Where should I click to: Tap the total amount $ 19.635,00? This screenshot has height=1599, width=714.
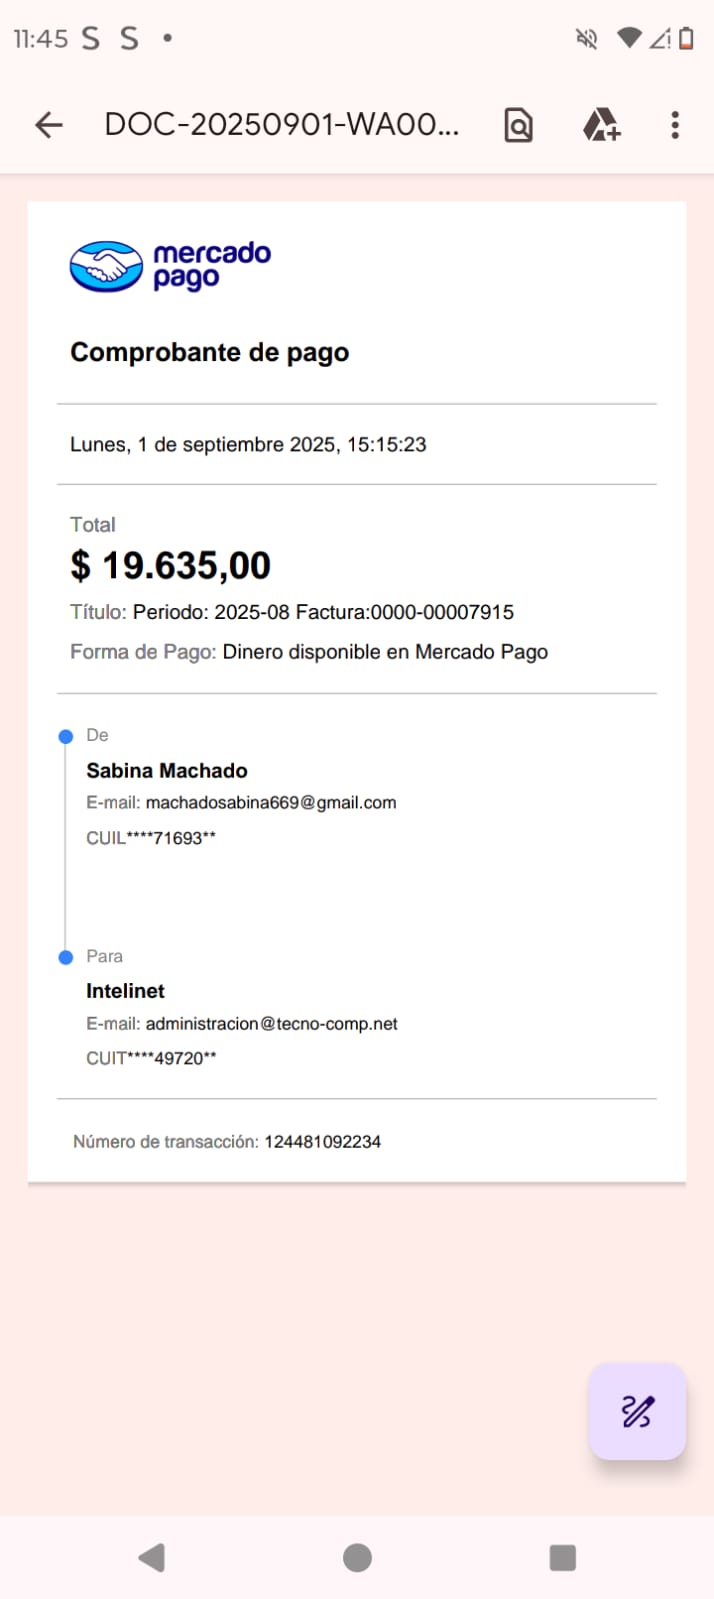pyautogui.click(x=171, y=566)
